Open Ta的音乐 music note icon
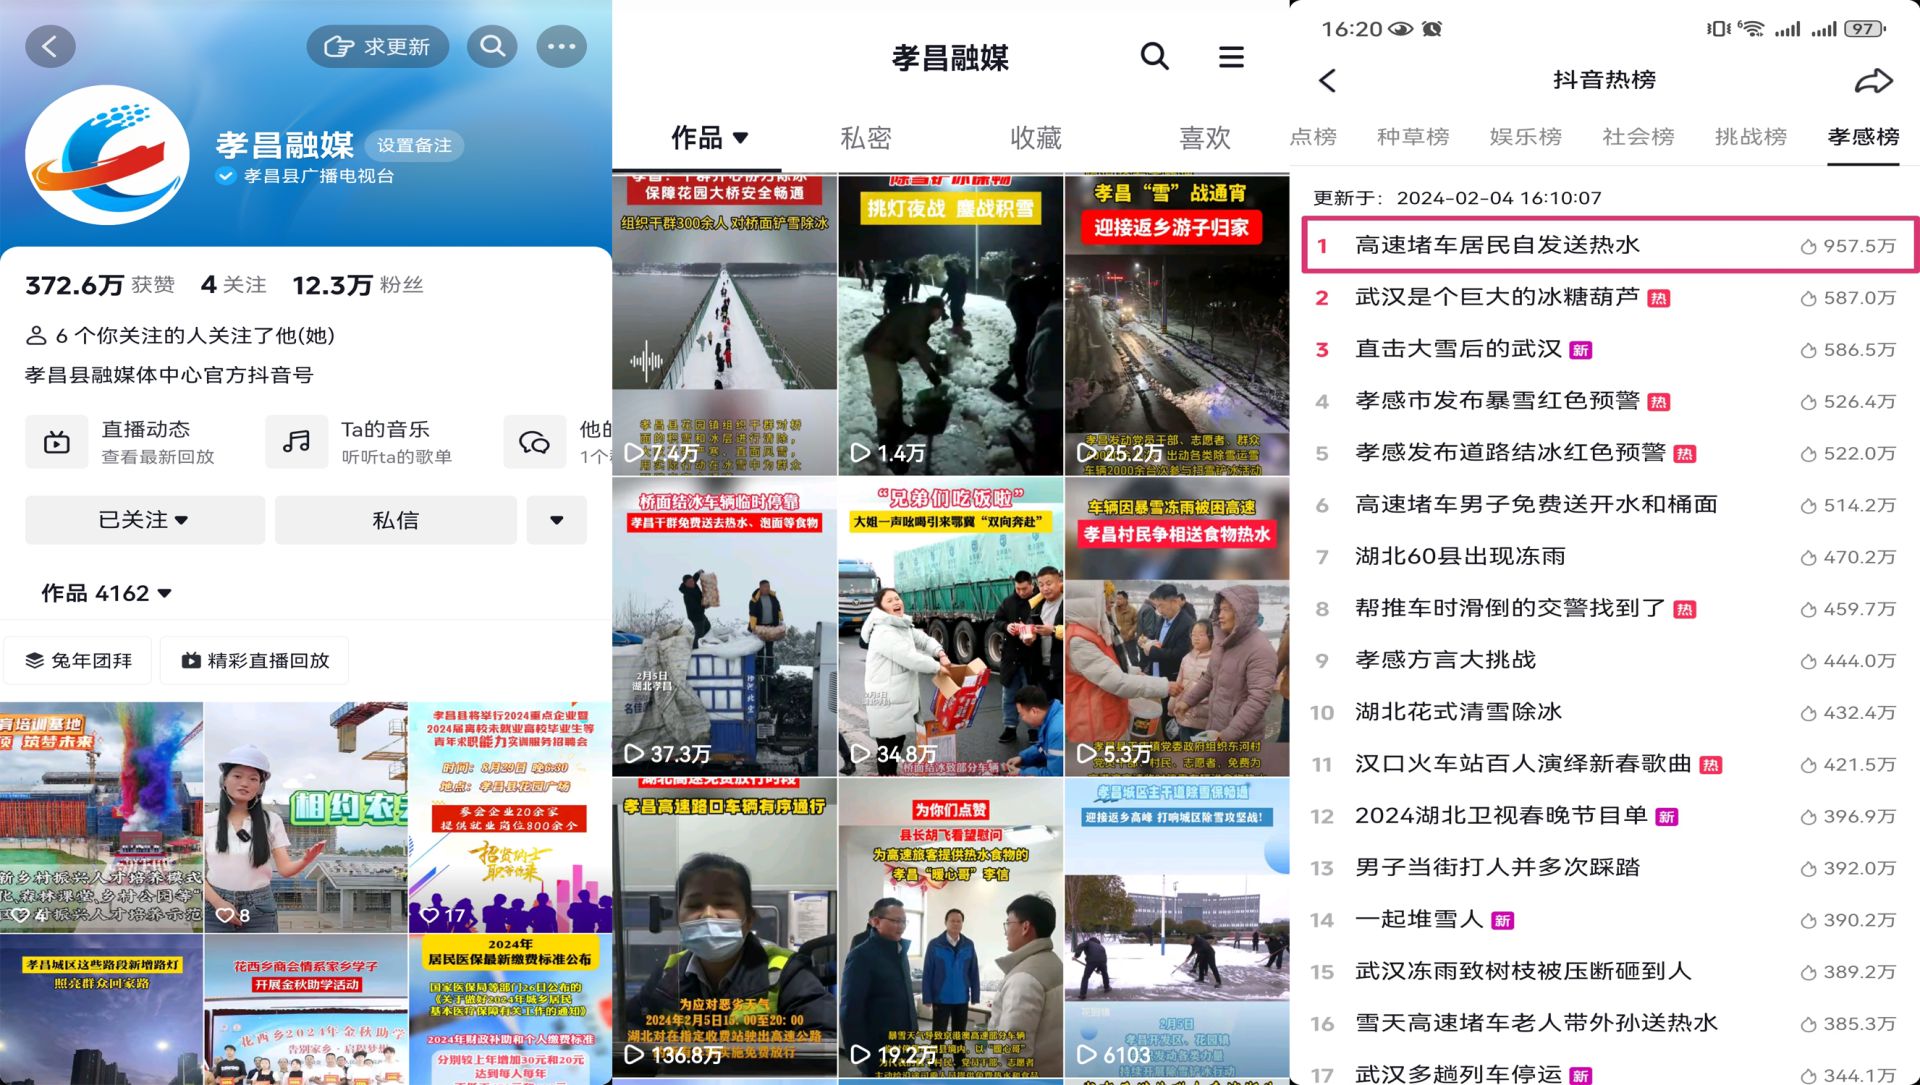 (296, 442)
